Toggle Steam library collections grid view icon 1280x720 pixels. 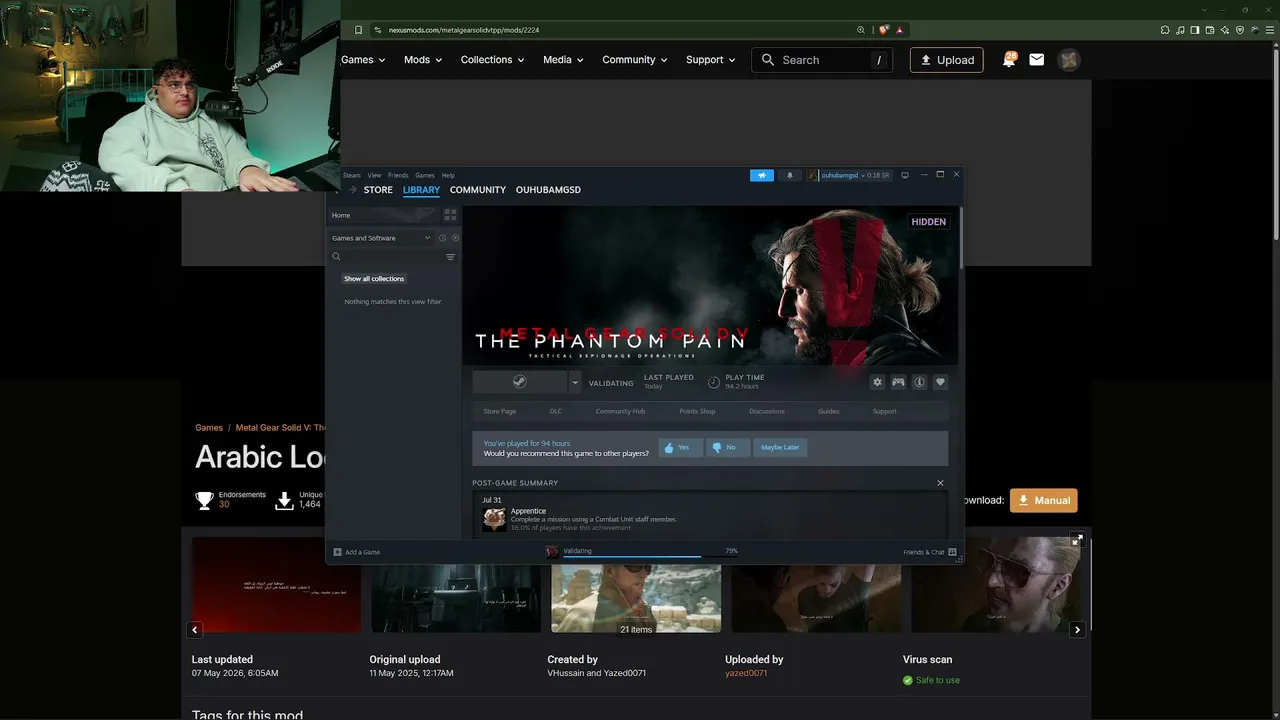[x=450, y=215]
